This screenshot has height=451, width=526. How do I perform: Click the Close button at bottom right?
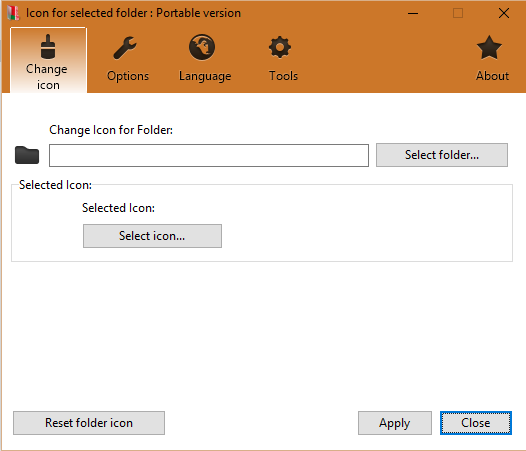click(476, 423)
